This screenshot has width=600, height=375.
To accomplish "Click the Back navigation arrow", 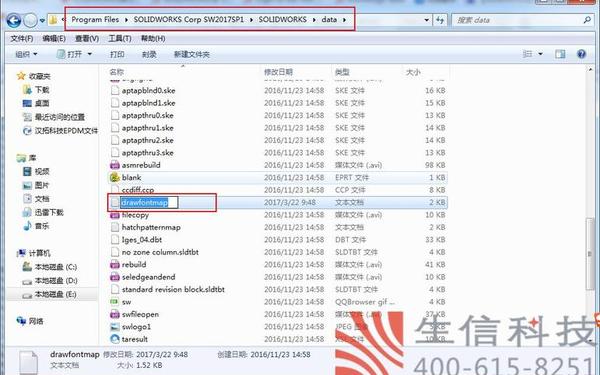I will click(14, 20).
